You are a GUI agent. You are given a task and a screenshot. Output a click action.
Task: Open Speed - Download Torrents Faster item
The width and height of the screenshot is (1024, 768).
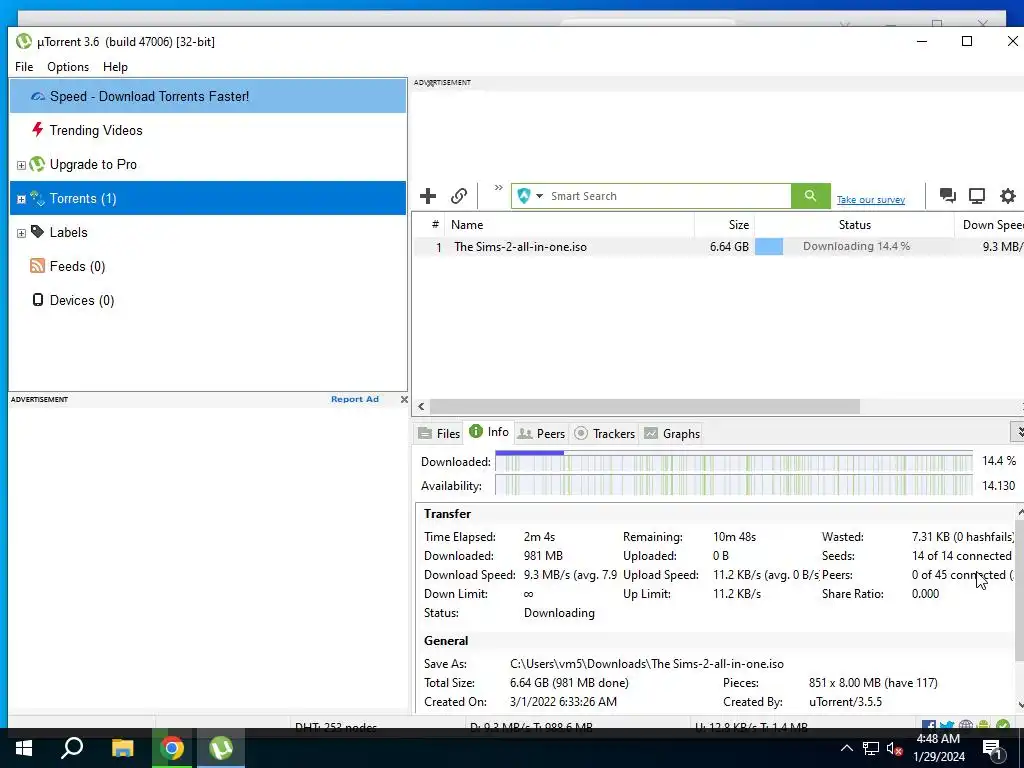click(208, 96)
